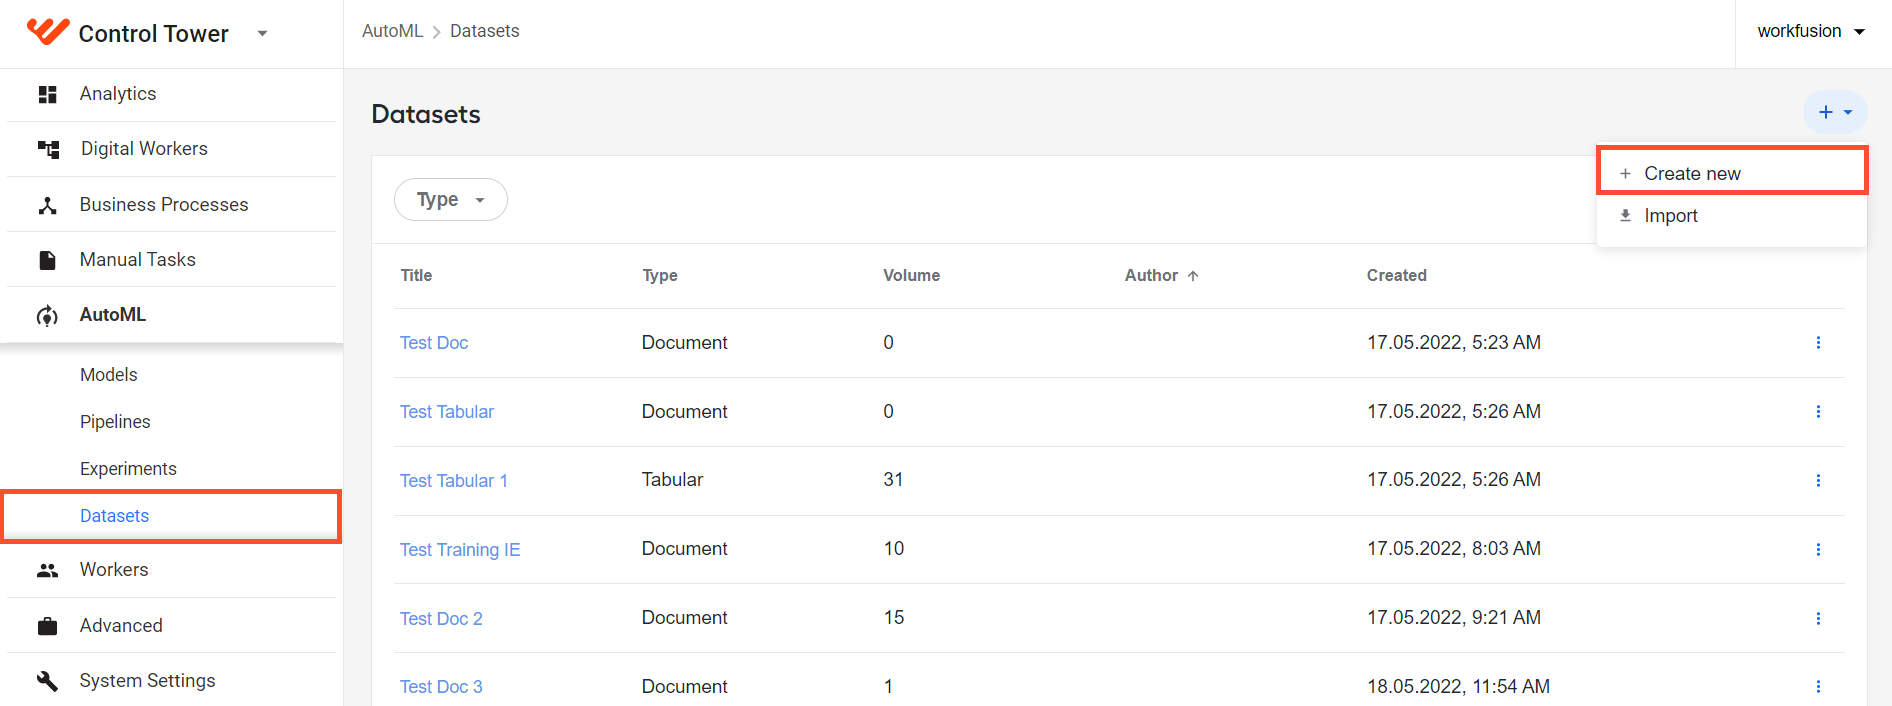This screenshot has width=1892, height=706.
Task: Open more options for Test Tabular 1
Action: coord(1818,481)
